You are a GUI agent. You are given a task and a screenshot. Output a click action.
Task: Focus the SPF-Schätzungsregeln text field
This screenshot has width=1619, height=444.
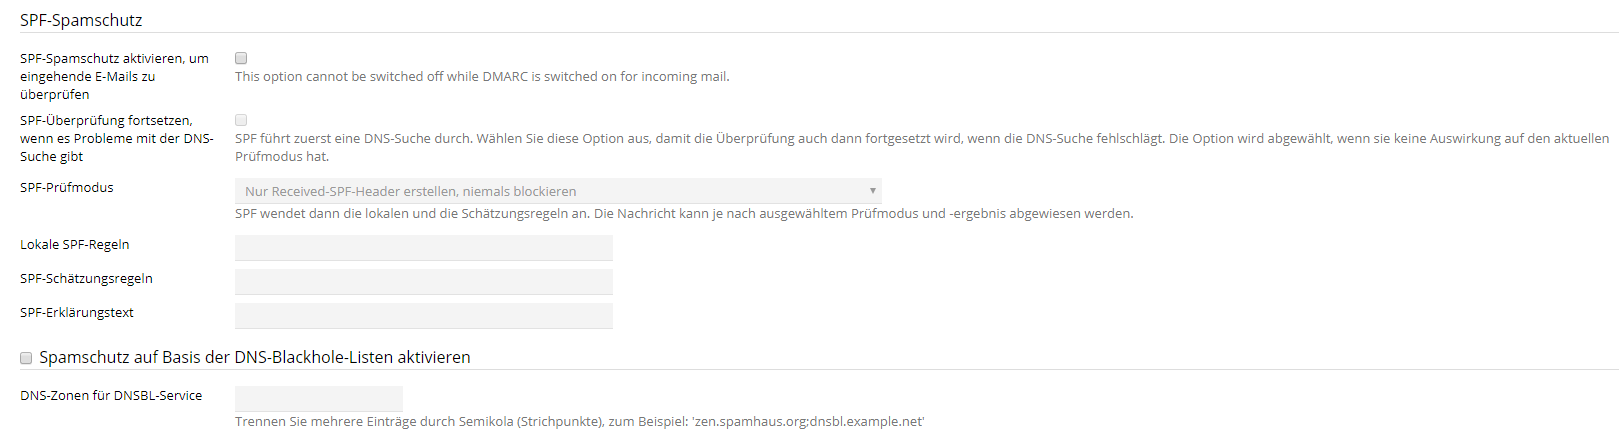[x=423, y=282]
